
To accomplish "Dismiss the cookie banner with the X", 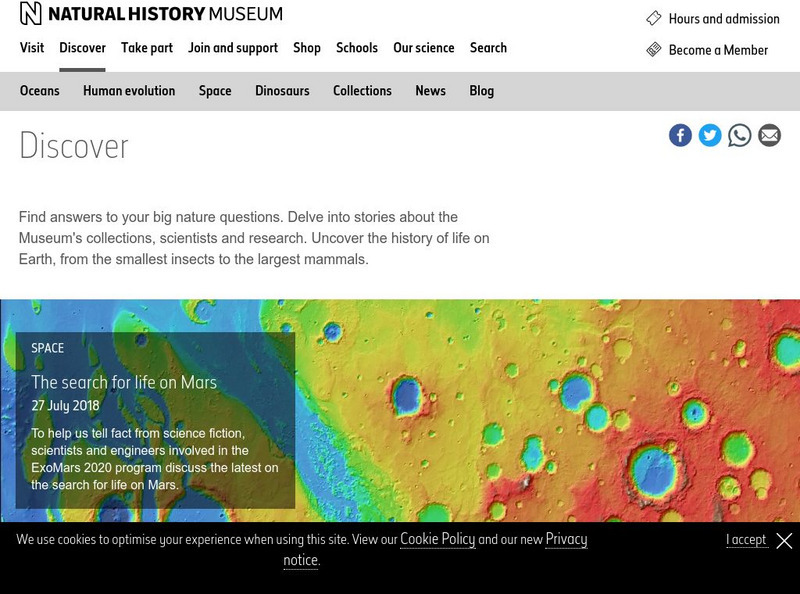I will pos(783,542).
